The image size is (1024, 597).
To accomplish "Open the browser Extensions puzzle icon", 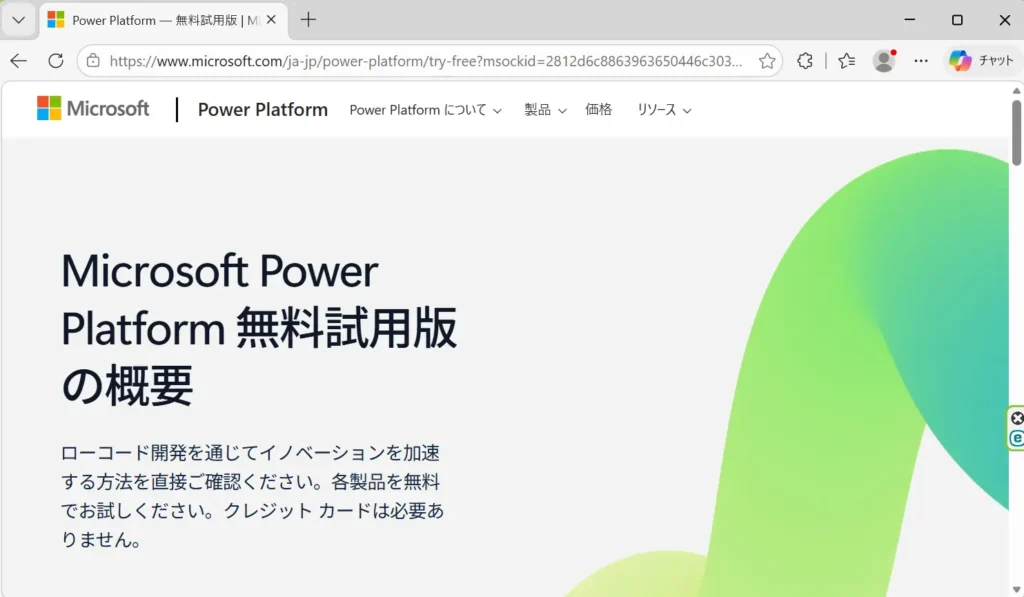I will click(x=805, y=61).
